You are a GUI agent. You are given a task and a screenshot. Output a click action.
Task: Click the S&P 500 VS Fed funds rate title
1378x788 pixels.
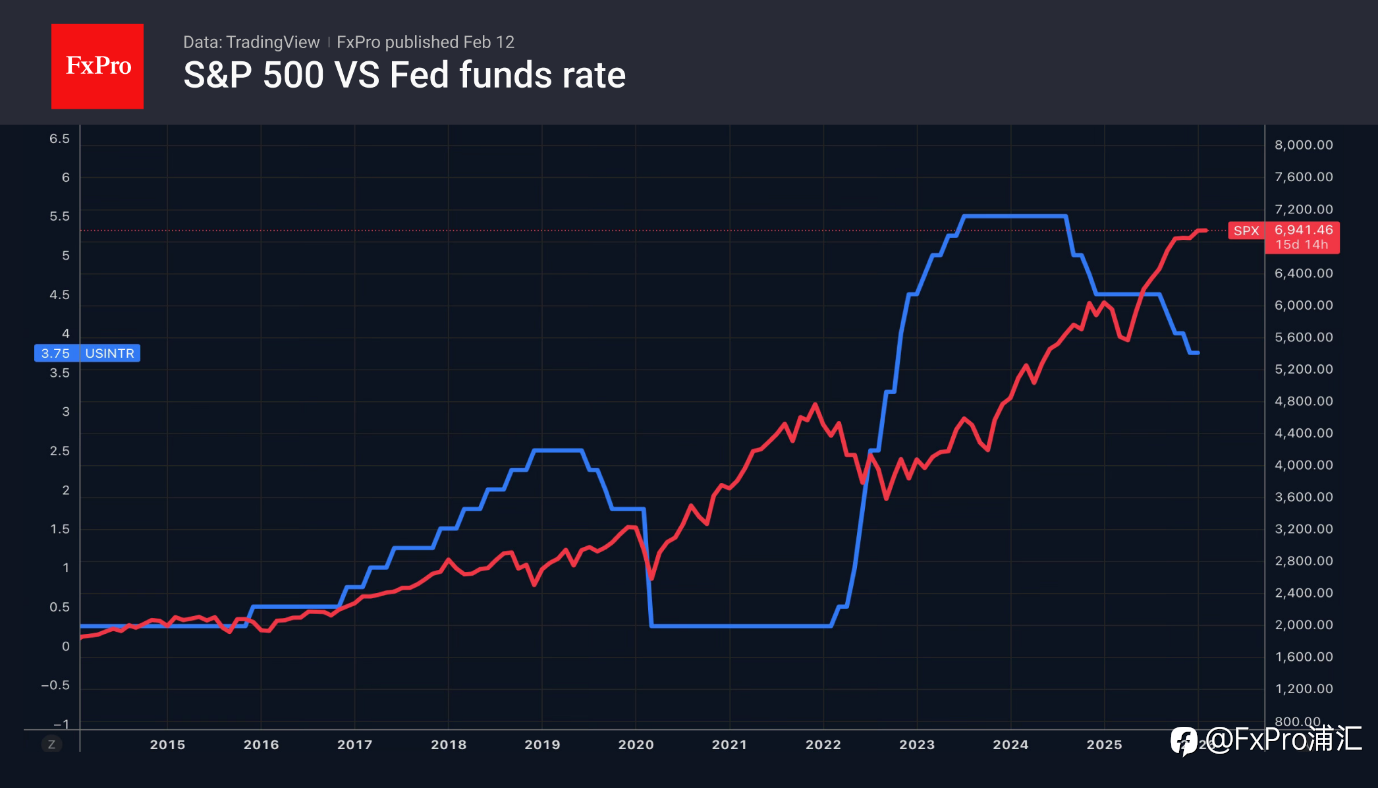tap(404, 75)
